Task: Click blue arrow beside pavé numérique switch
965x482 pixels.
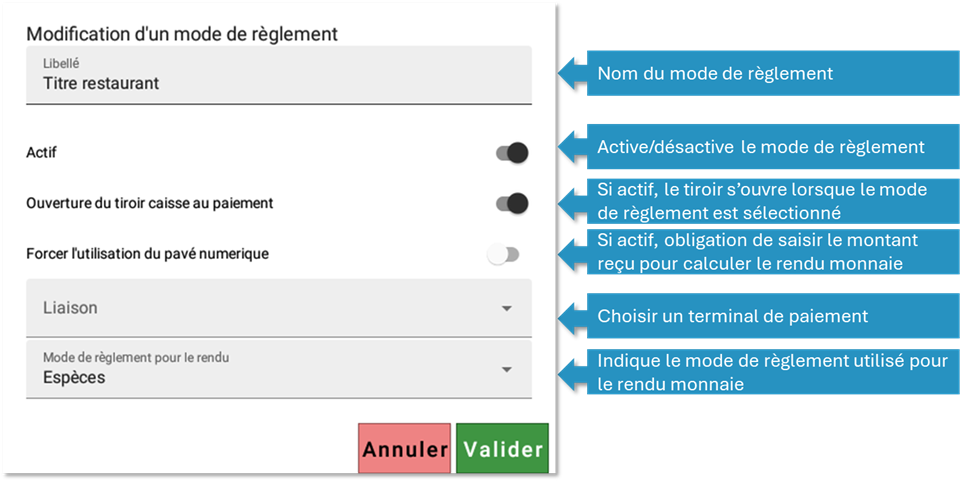Action: click(x=568, y=253)
